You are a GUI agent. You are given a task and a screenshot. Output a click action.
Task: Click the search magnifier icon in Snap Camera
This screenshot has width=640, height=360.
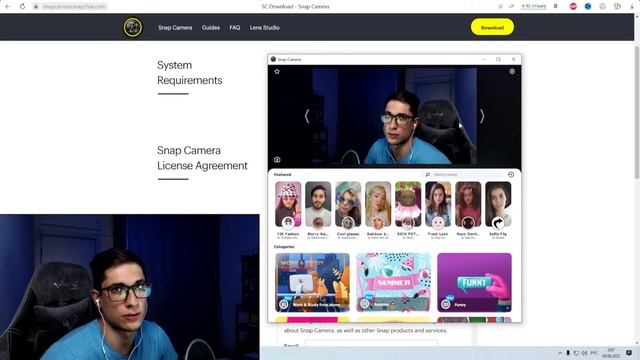pos(427,175)
